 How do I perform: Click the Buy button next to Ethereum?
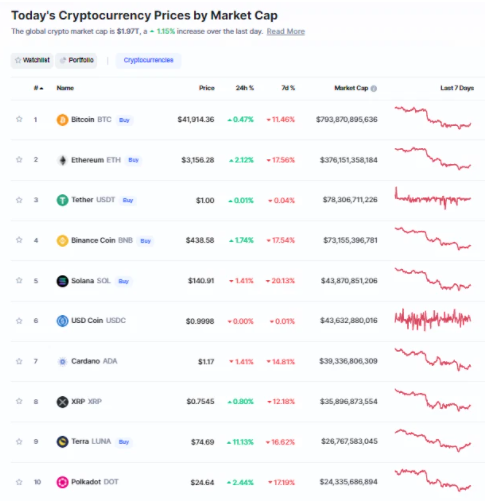[133, 160]
